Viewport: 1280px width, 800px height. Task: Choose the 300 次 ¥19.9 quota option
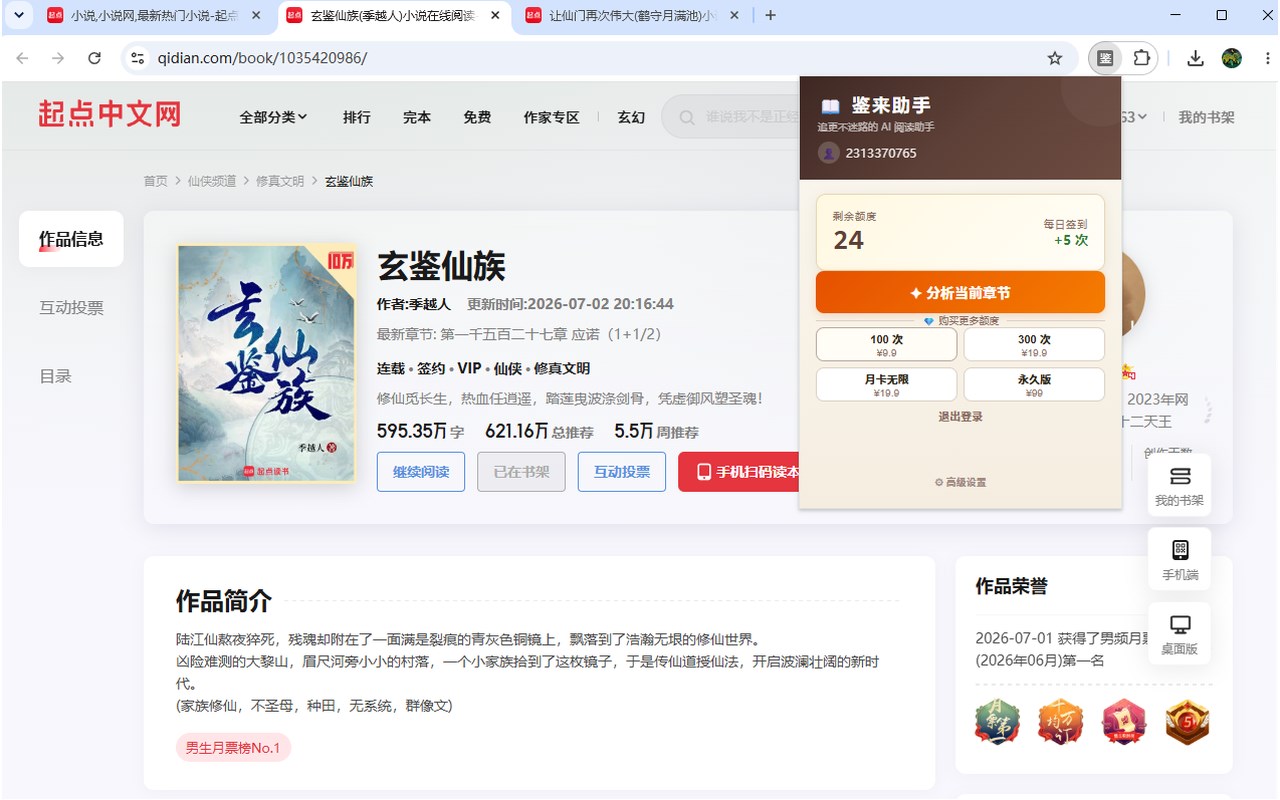pyautogui.click(x=1034, y=345)
